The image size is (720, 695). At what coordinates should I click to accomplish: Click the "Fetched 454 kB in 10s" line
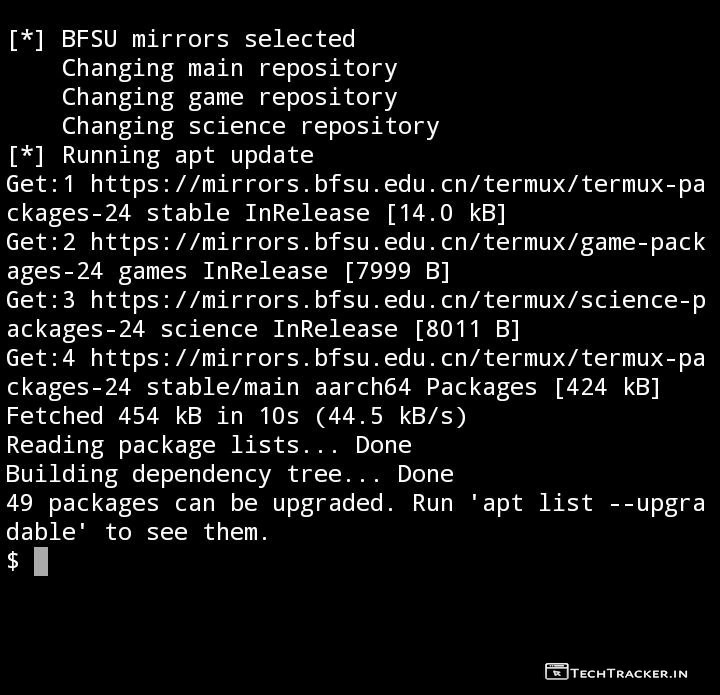[x=236, y=416]
